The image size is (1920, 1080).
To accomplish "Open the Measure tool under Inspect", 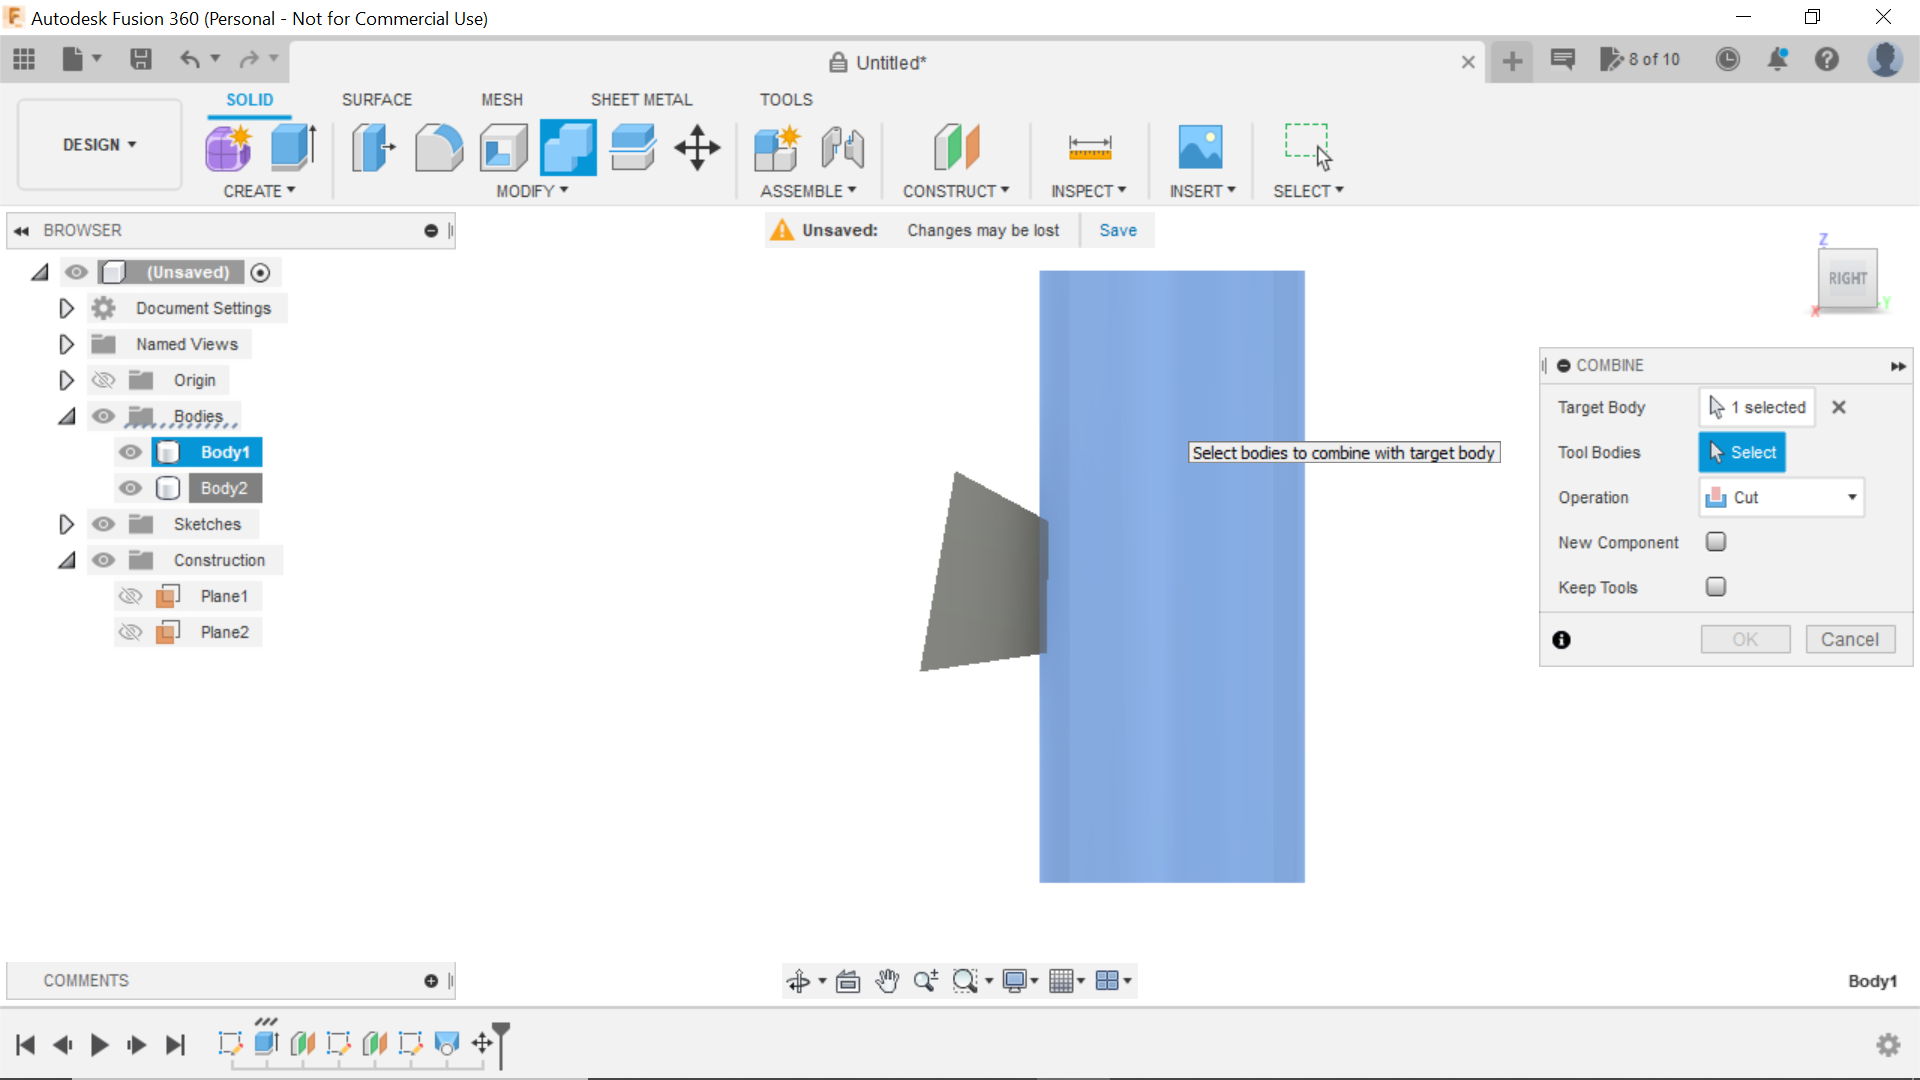I will point(1090,147).
